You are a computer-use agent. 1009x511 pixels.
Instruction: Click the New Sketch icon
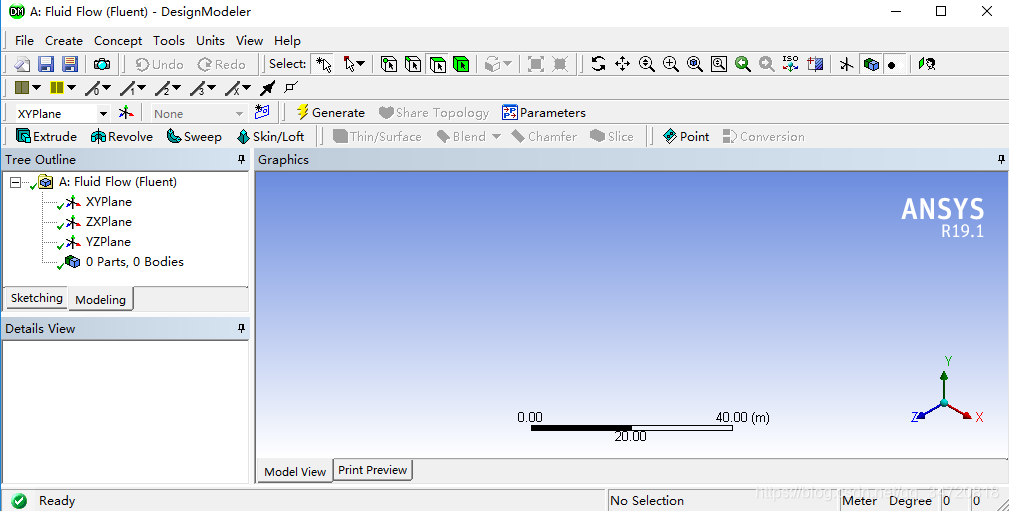tap(261, 113)
